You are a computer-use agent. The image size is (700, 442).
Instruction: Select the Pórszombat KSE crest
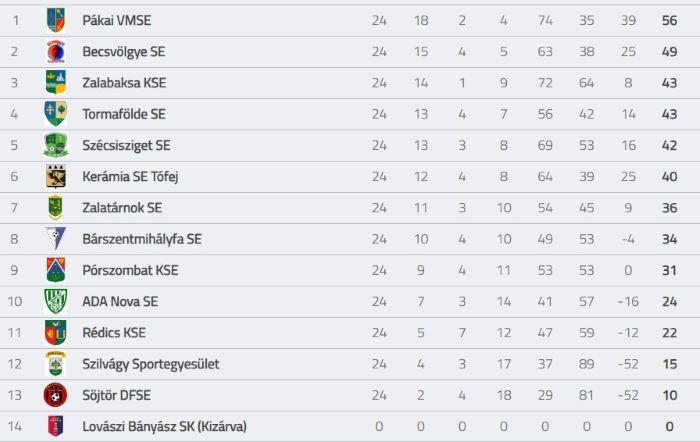(x=56, y=270)
